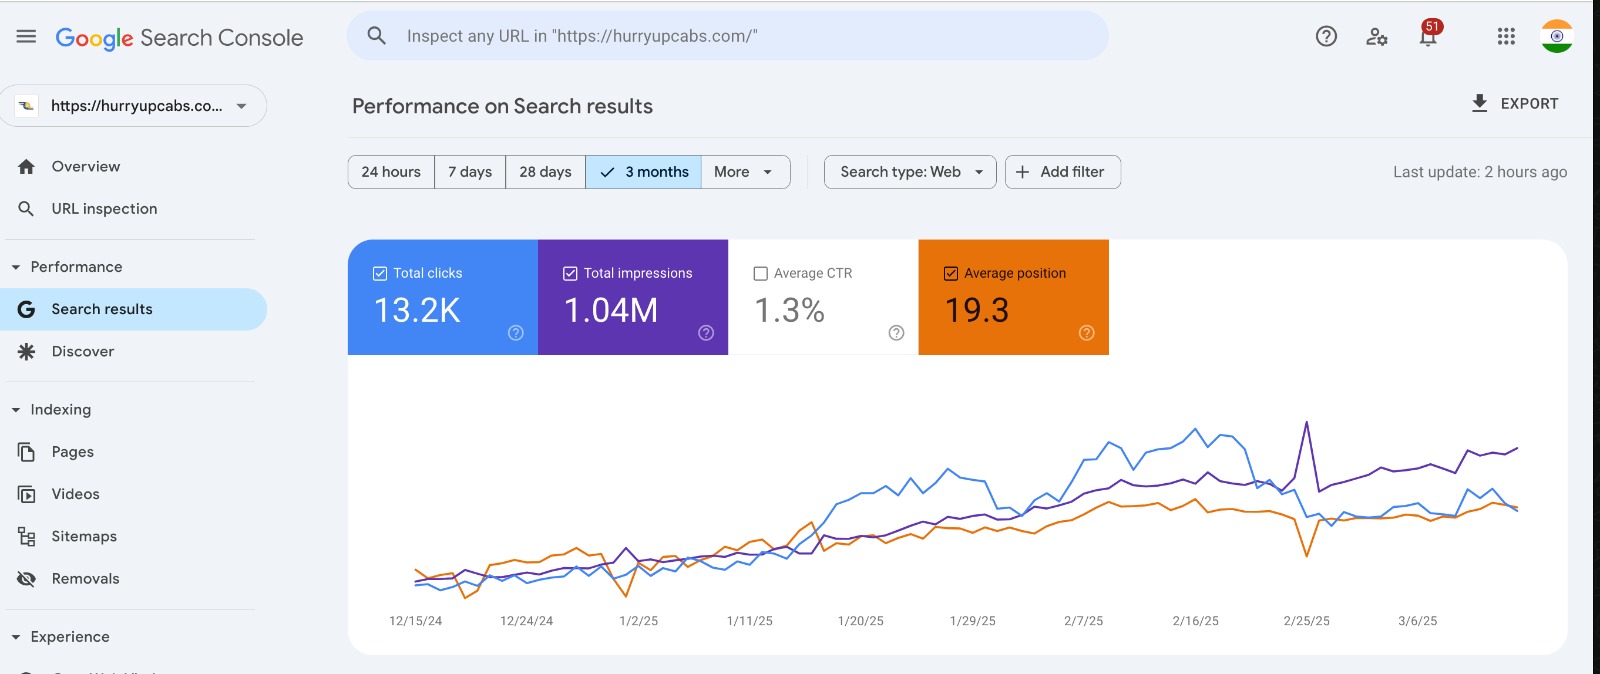Open the Google apps grid
The height and width of the screenshot is (674, 1600).
[1506, 37]
